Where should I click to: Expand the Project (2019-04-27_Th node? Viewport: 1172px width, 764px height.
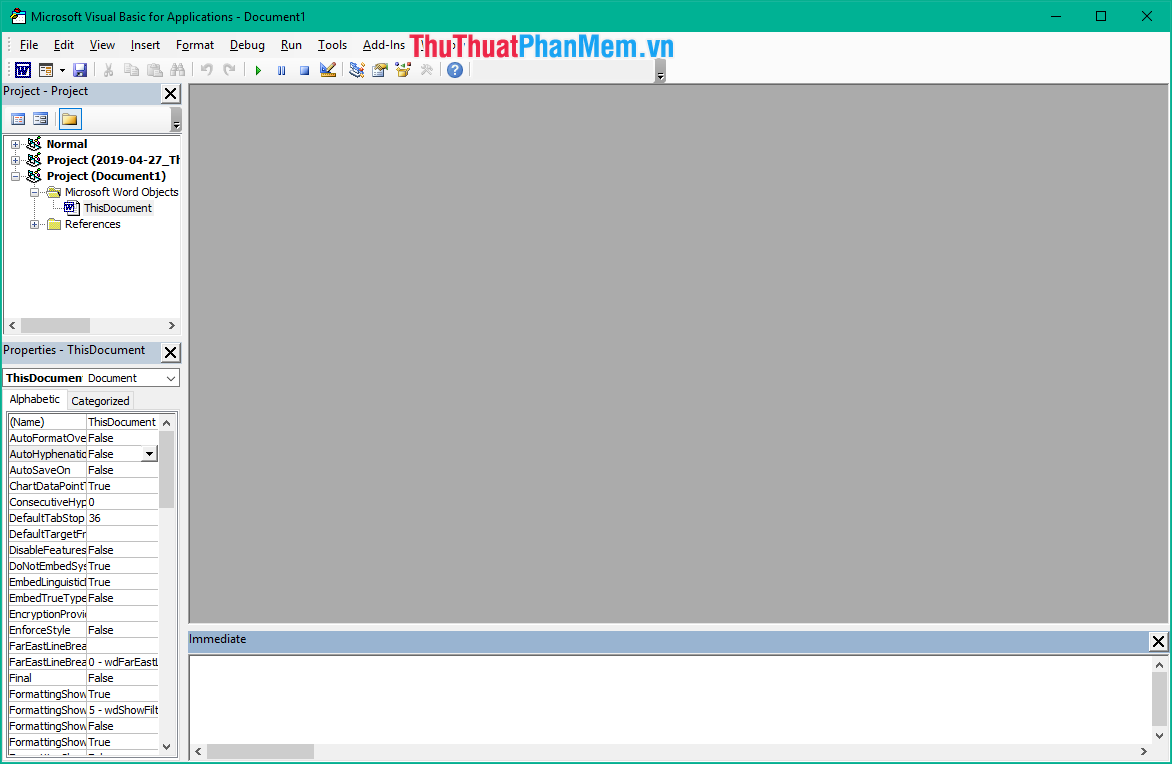pos(15,160)
